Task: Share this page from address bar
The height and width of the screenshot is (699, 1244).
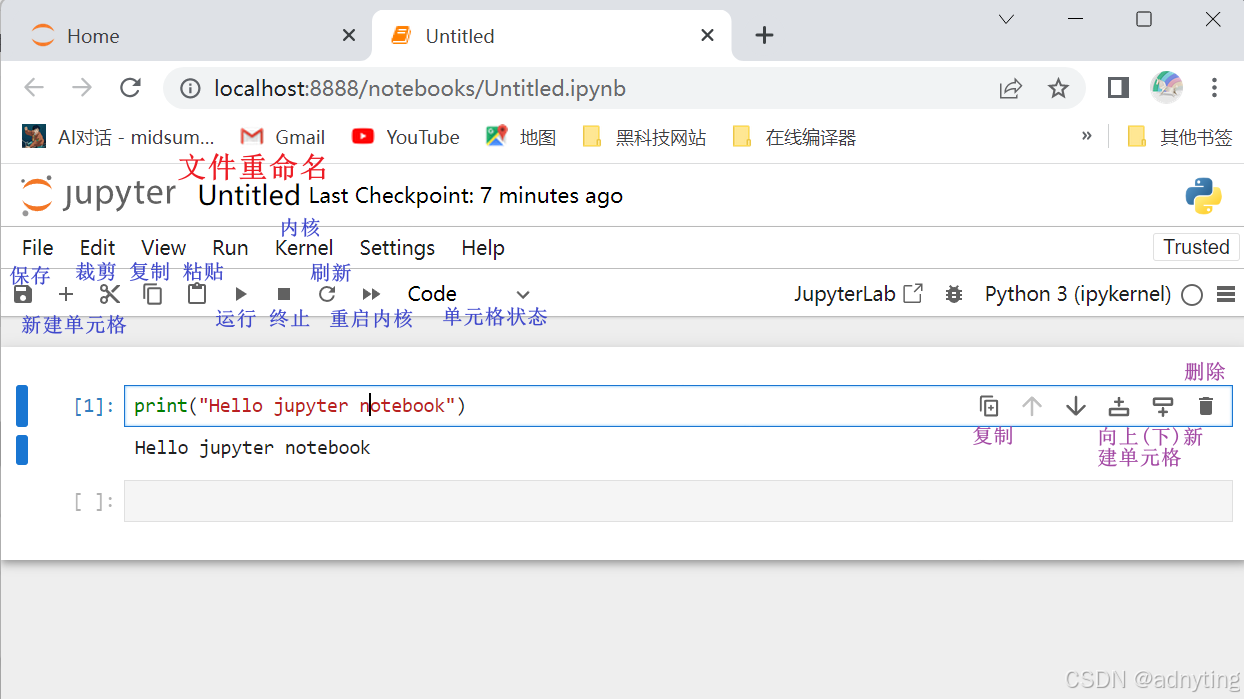Action: [x=1011, y=89]
